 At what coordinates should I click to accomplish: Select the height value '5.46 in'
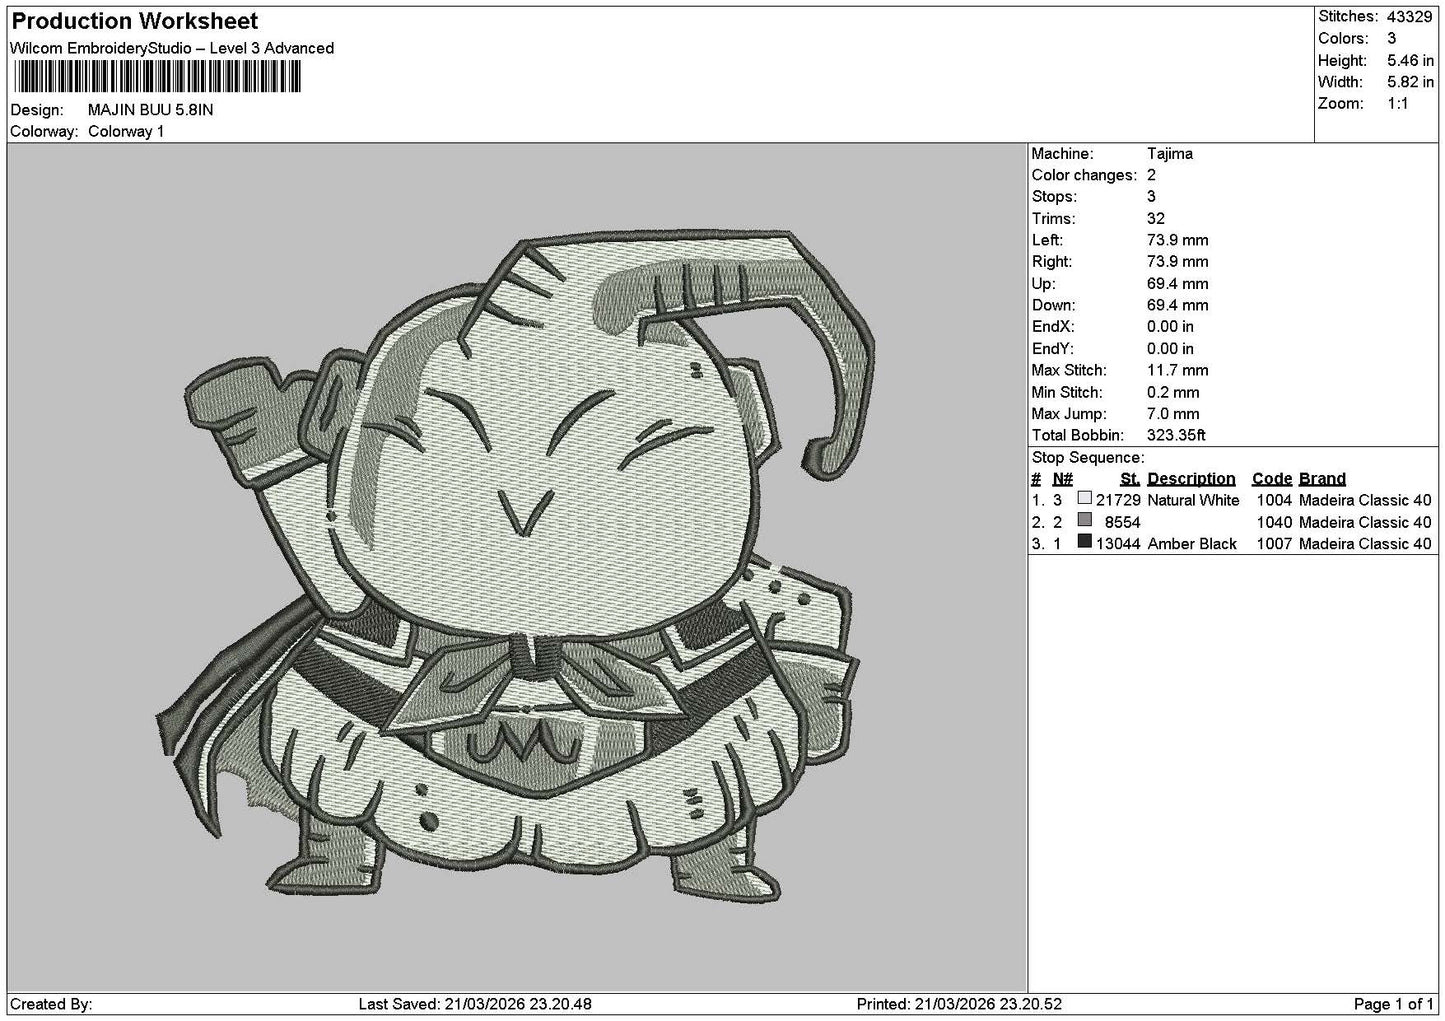click(1410, 60)
